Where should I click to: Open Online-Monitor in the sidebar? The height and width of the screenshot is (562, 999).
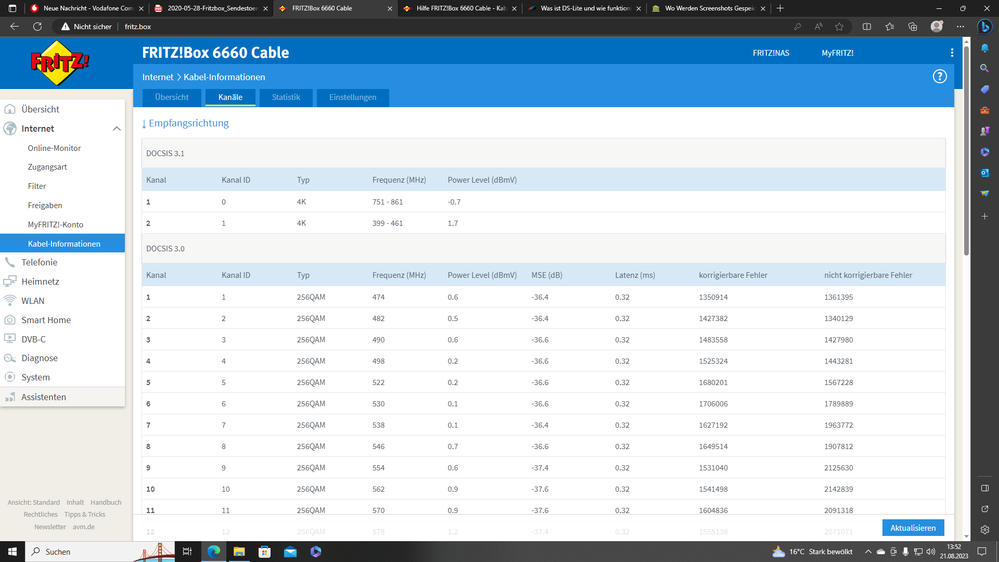tap(54, 148)
